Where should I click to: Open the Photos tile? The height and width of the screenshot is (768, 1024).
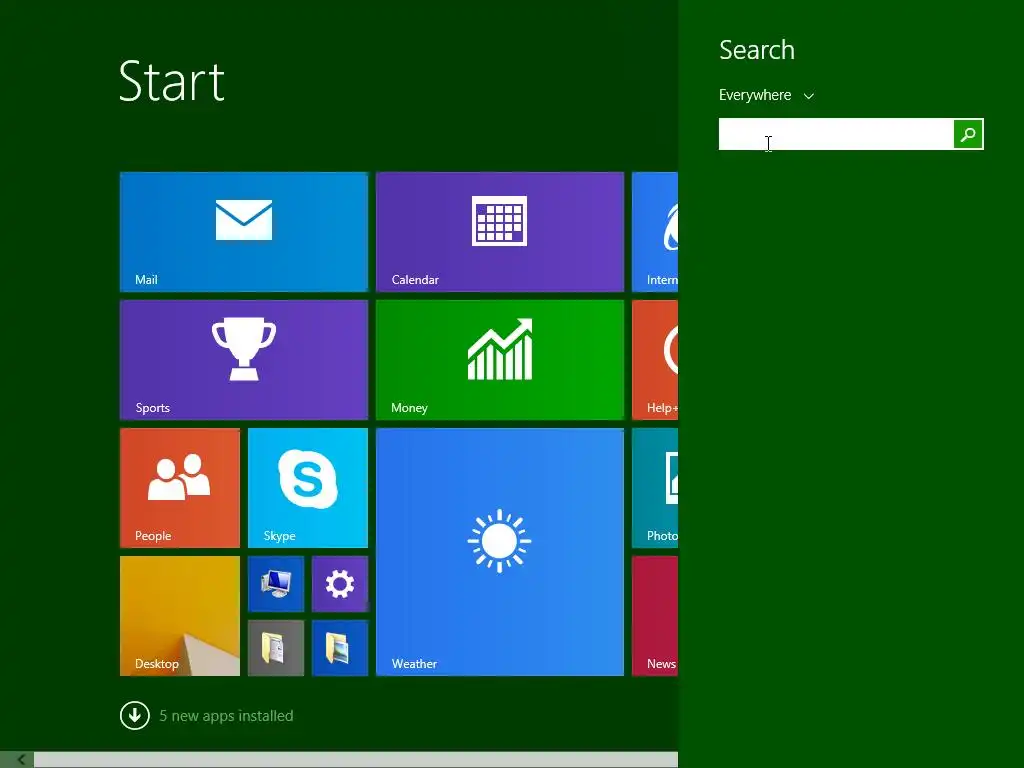click(655, 488)
